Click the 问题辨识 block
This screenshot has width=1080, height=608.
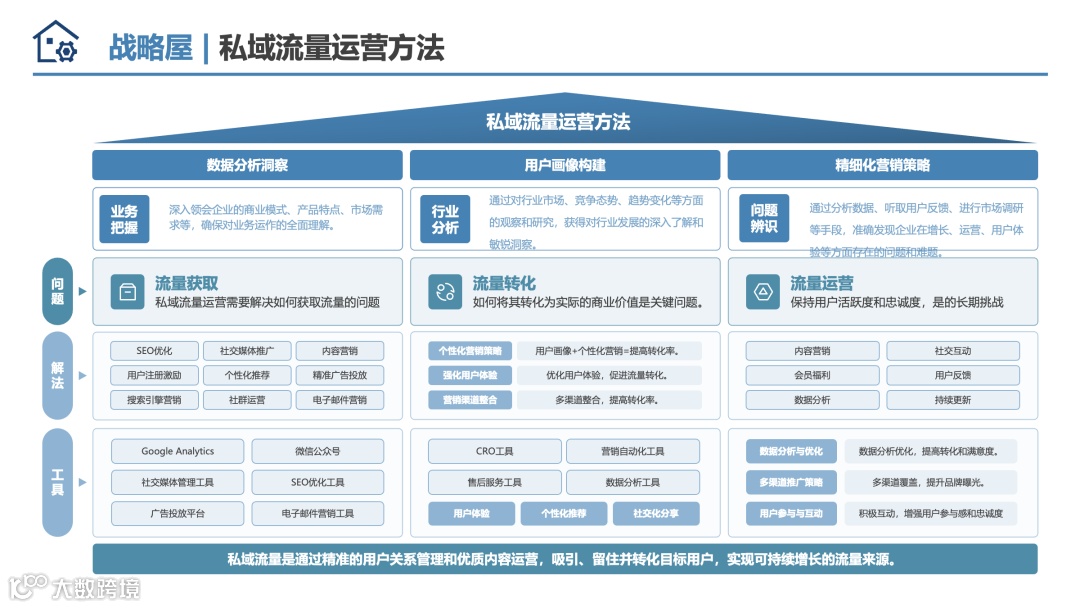tap(764, 218)
